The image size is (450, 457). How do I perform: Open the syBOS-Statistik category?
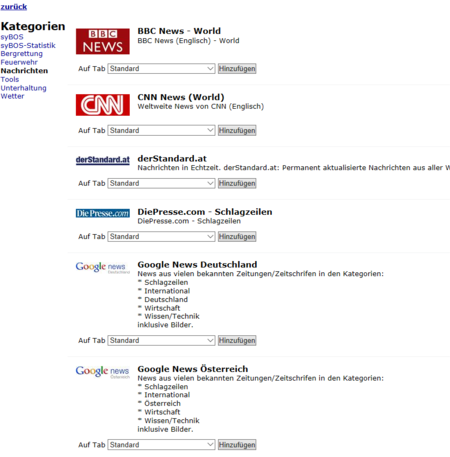click(x=28, y=45)
